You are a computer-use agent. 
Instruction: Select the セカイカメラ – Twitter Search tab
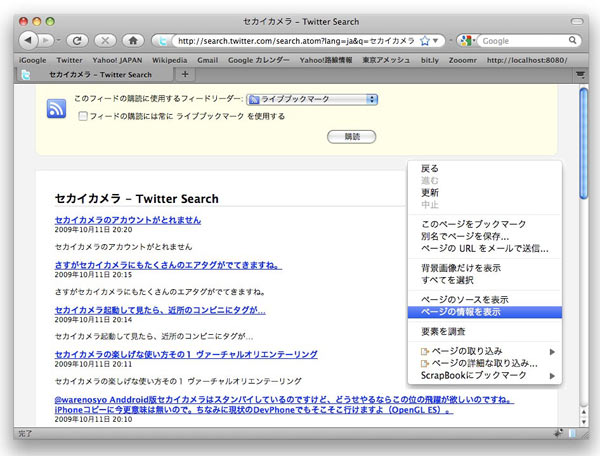[96, 75]
